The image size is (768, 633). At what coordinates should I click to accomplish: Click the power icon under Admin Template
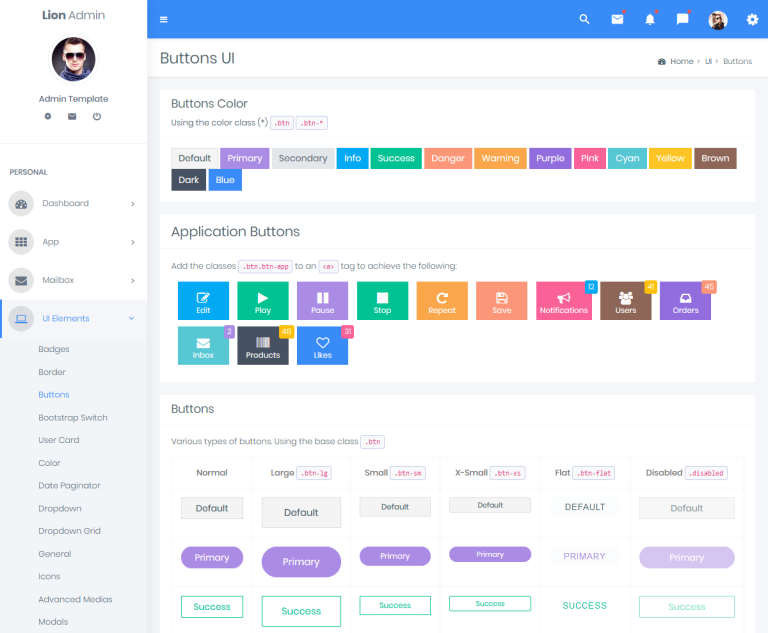97,117
